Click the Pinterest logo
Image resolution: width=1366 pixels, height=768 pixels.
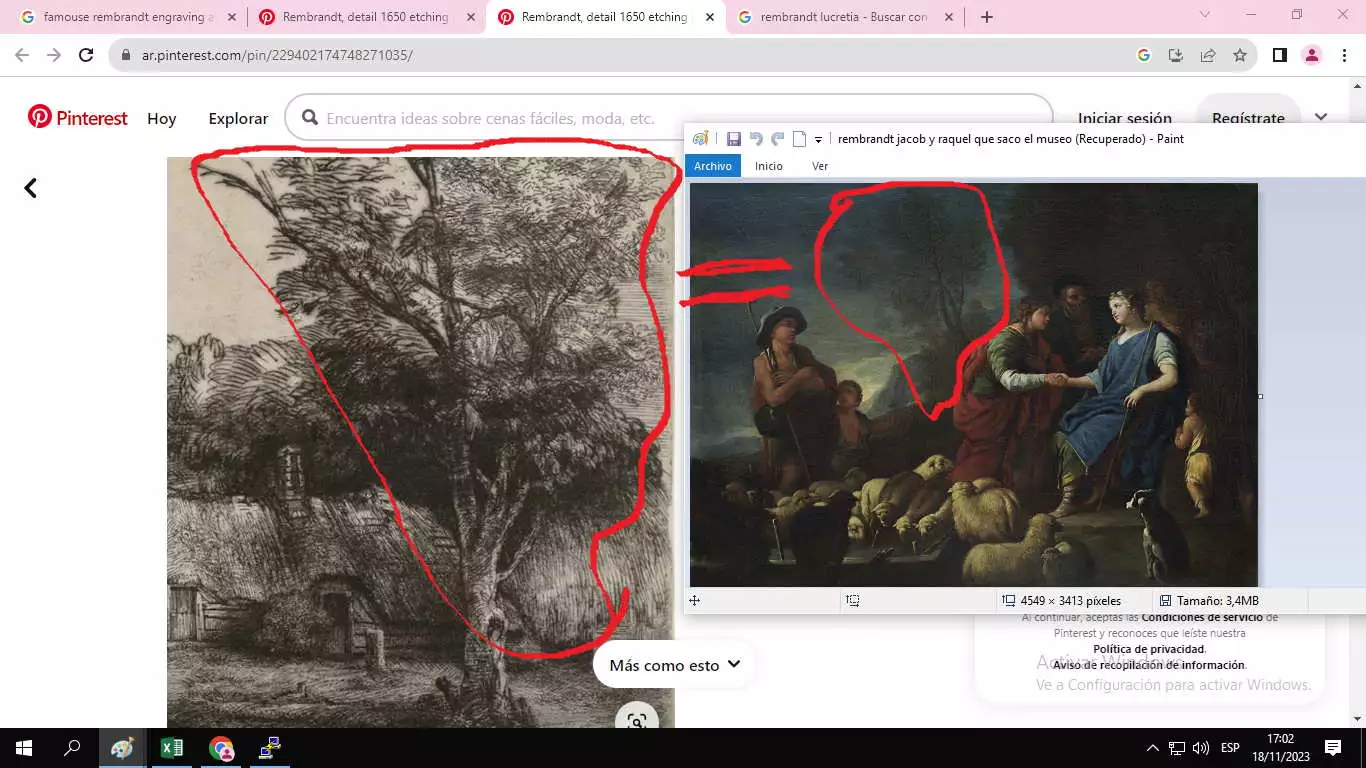(78, 118)
